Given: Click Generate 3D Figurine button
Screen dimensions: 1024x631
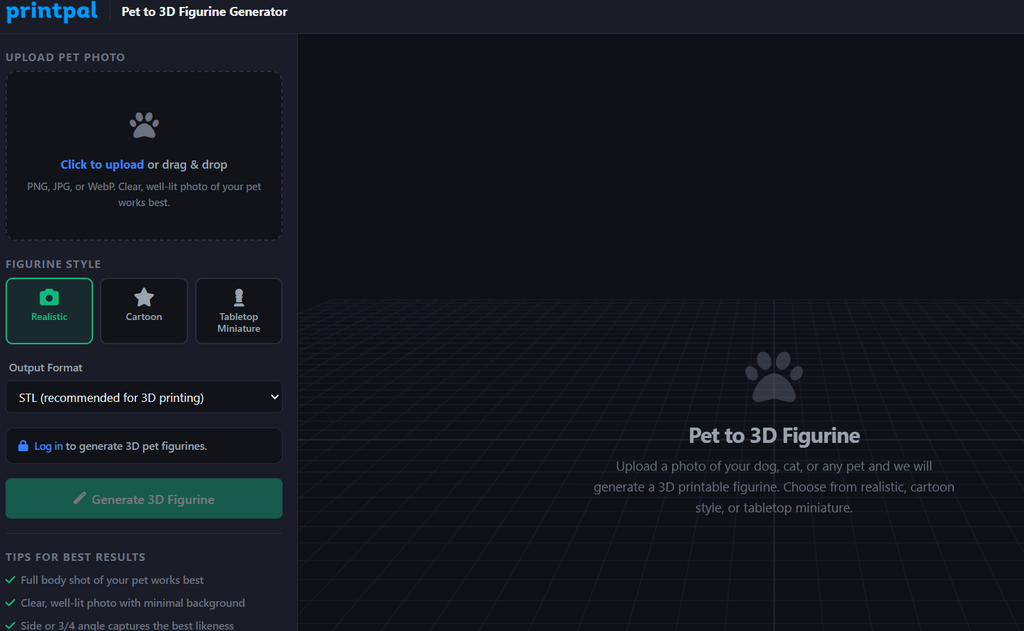Looking at the screenshot, I should [144, 498].
